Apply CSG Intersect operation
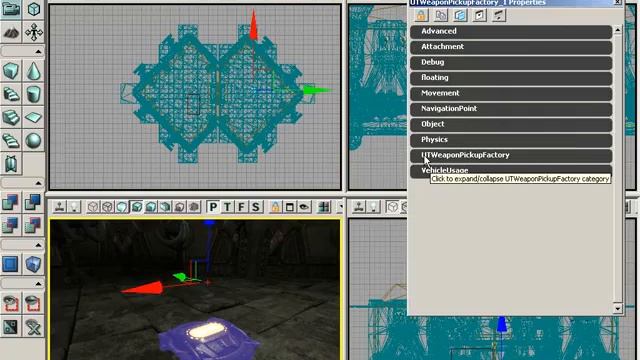 pyautogui.click(x=11, y=225)
